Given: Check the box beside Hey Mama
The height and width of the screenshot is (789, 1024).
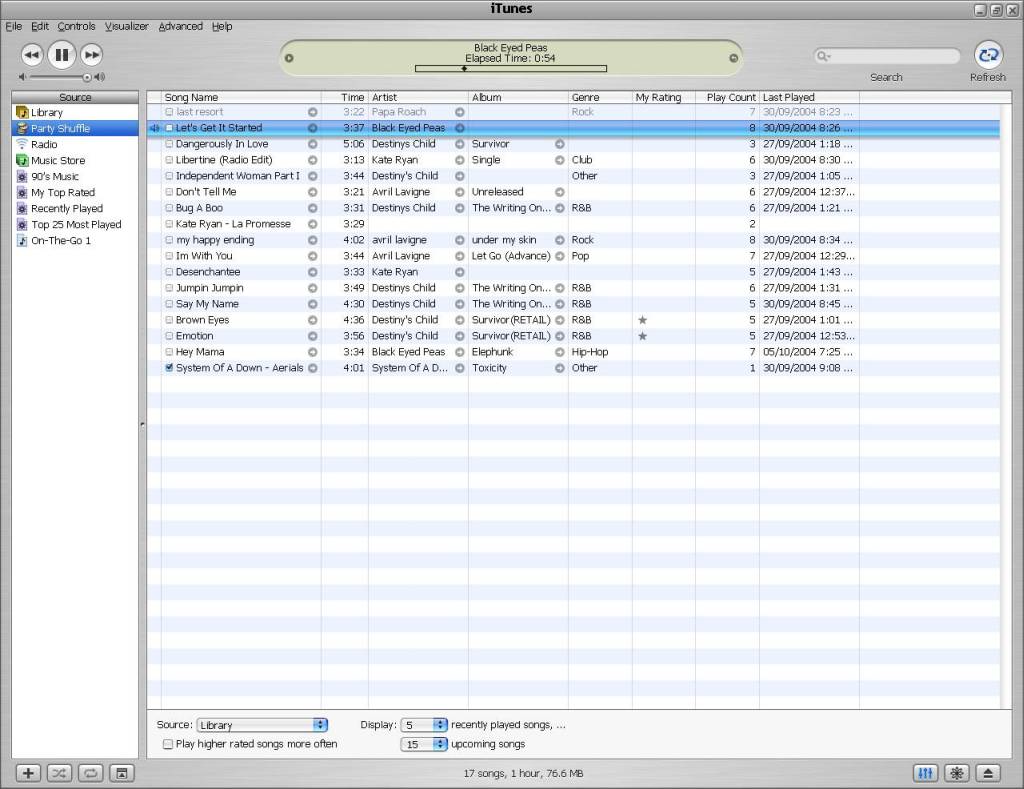Looking at the screenshot, I should point(169,352).
